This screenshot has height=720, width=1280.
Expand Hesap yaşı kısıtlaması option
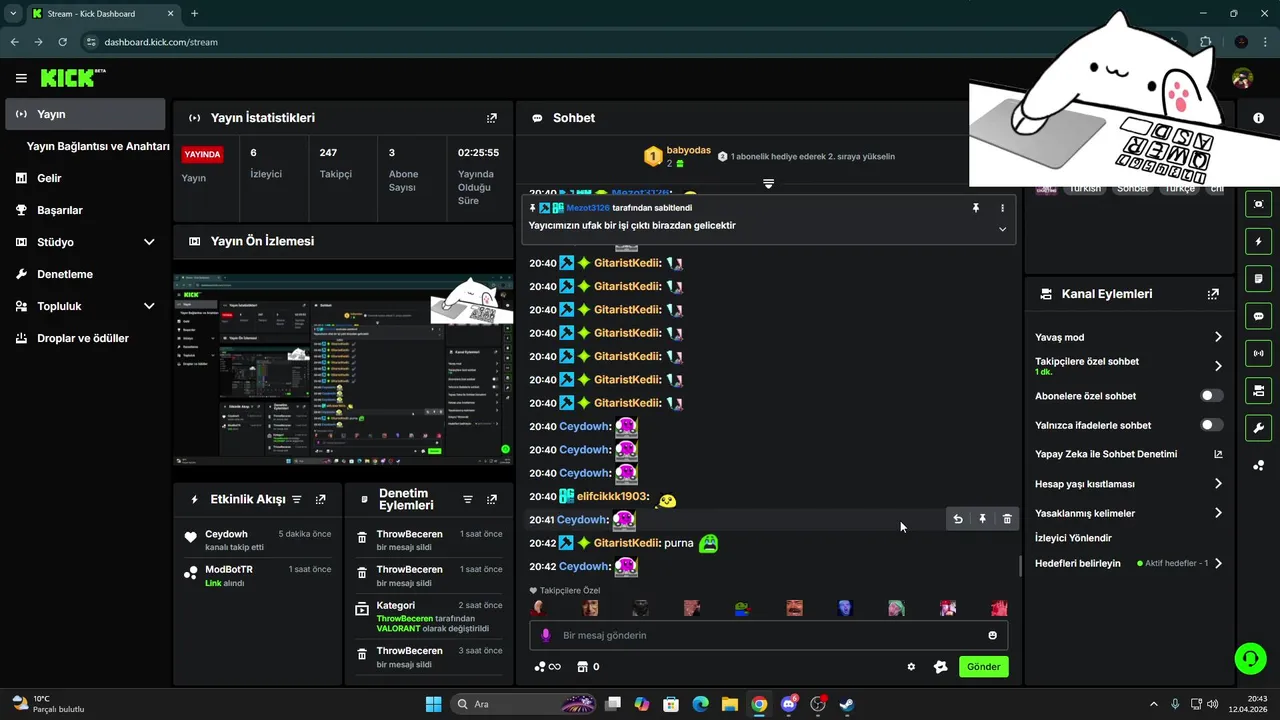(x=1217, y=484)
